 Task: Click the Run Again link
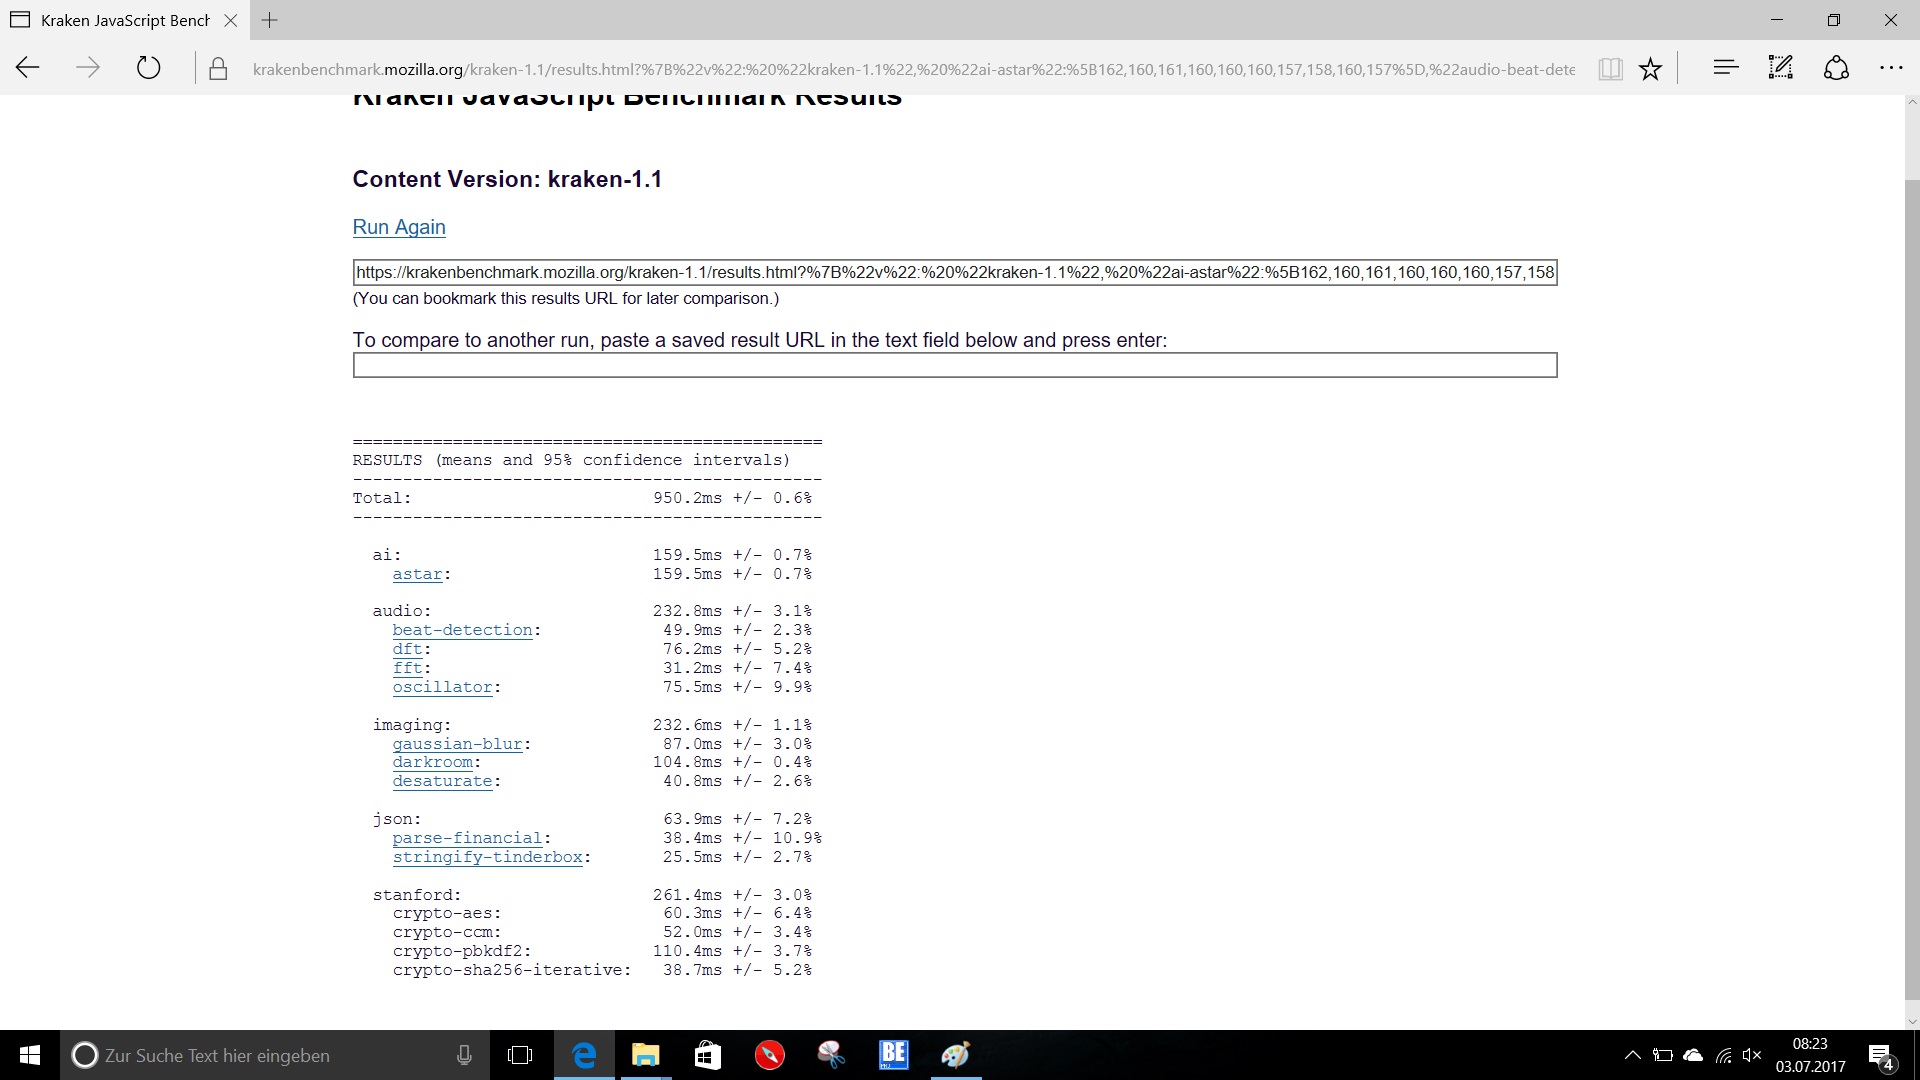point(399,227)
